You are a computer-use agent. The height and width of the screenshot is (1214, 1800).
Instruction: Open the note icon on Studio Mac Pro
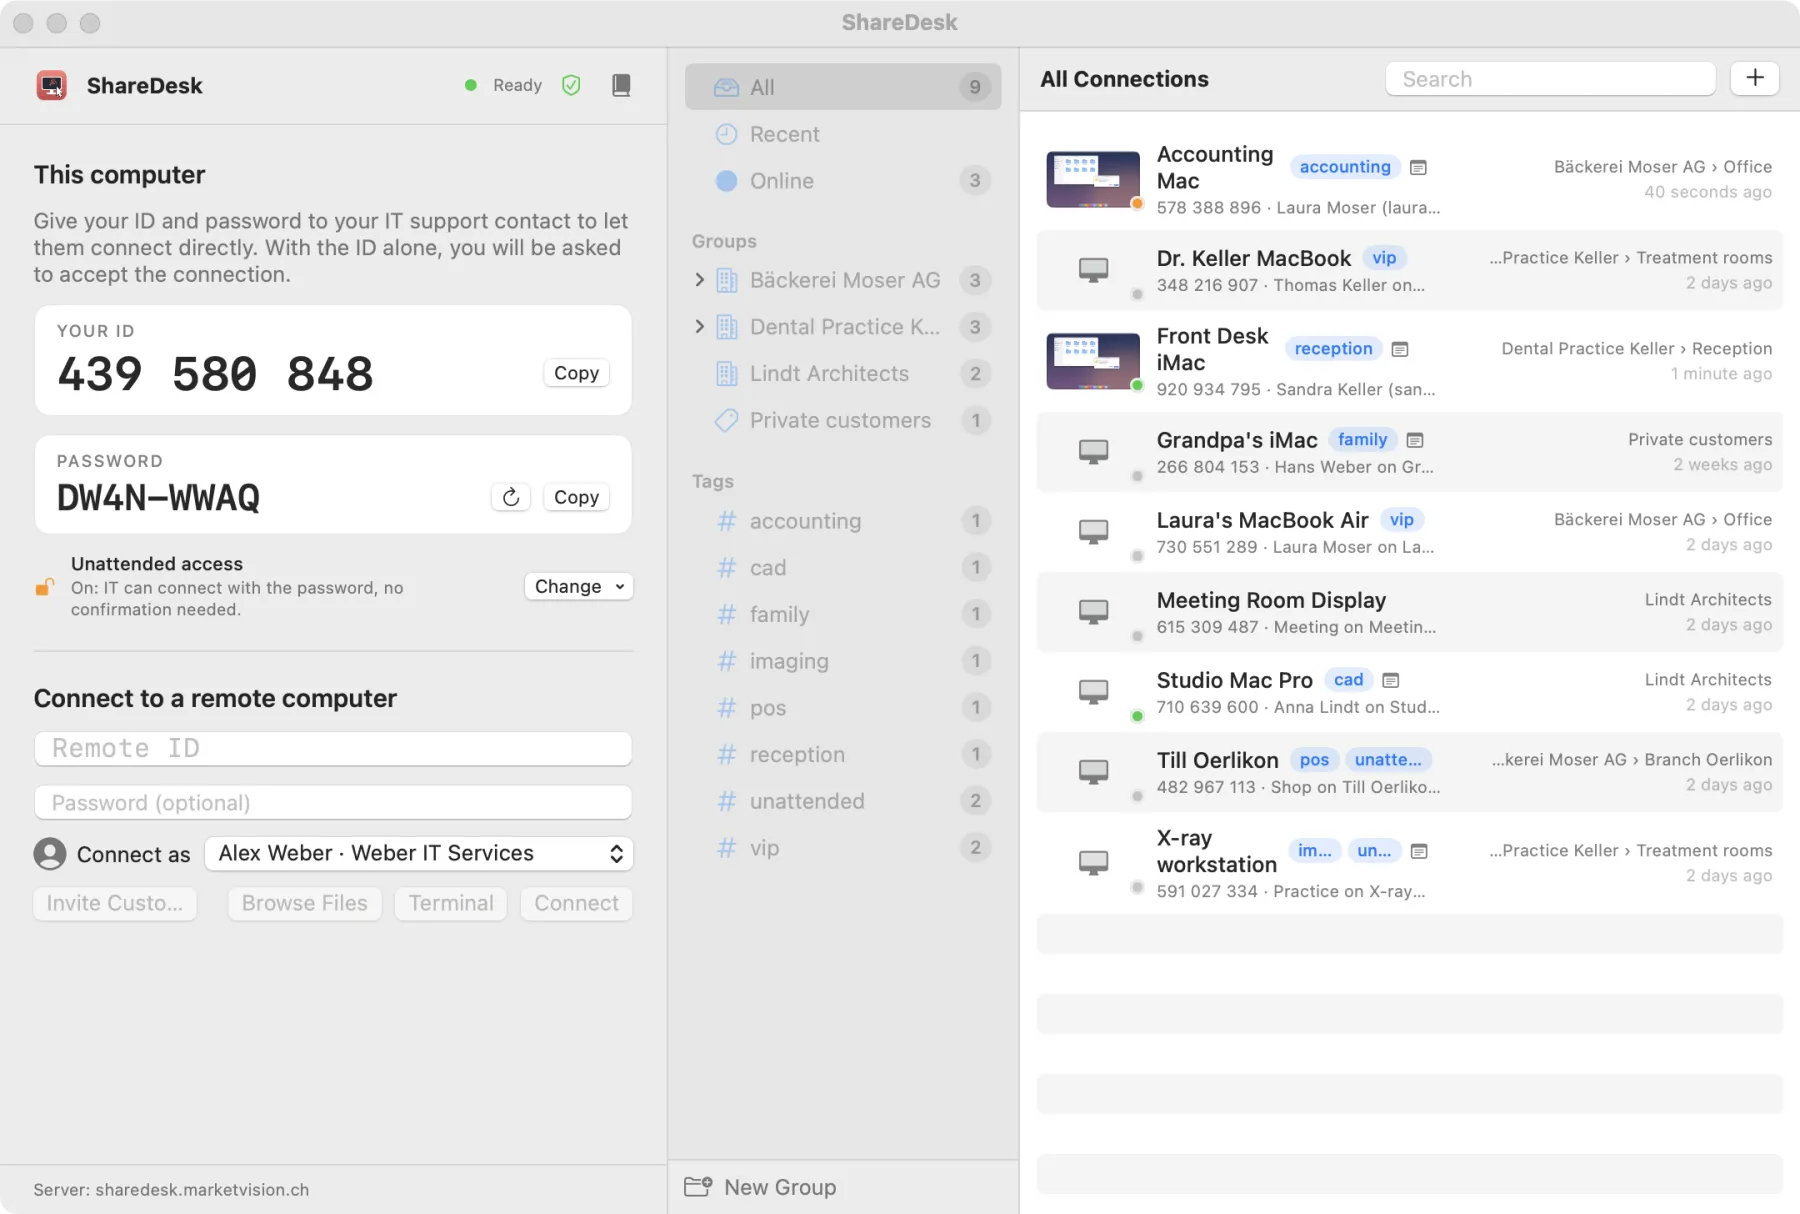pyautogui.click(x=1391, y=680)
